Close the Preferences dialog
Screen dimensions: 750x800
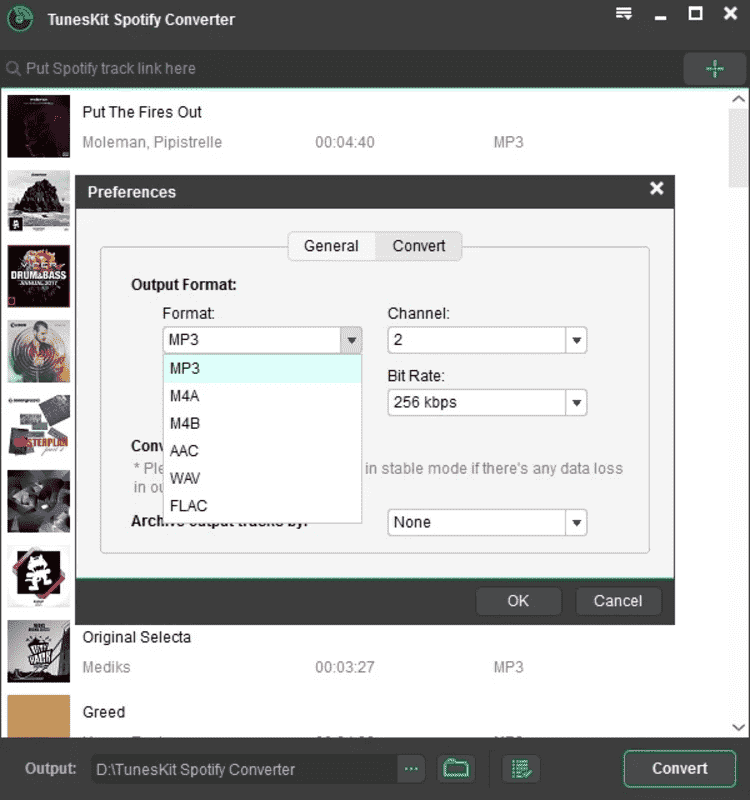click(657, 189)
